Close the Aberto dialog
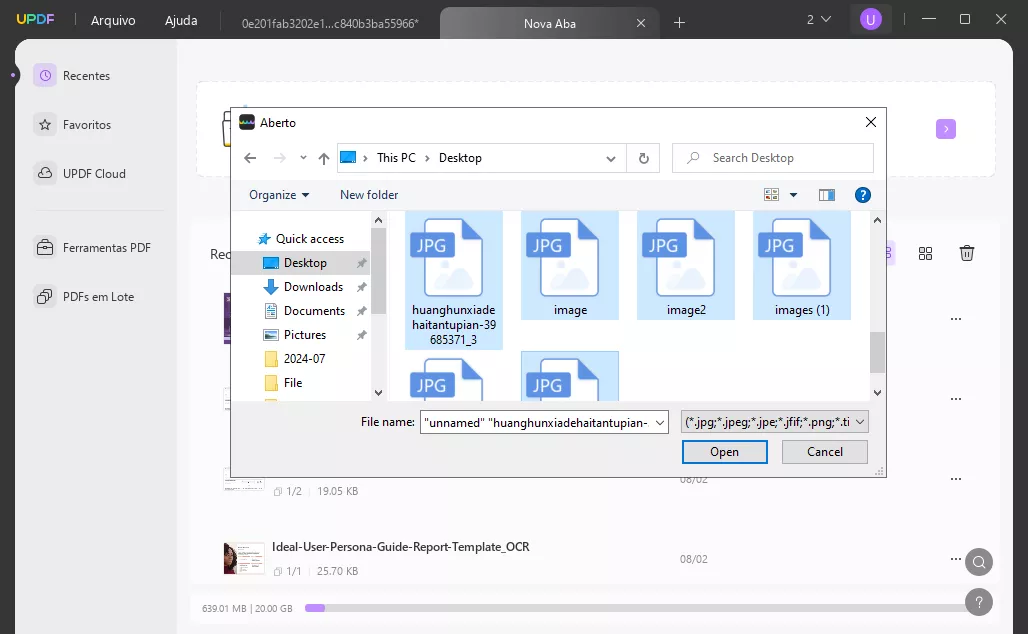 pyautogui.click(x=870, y=123)
